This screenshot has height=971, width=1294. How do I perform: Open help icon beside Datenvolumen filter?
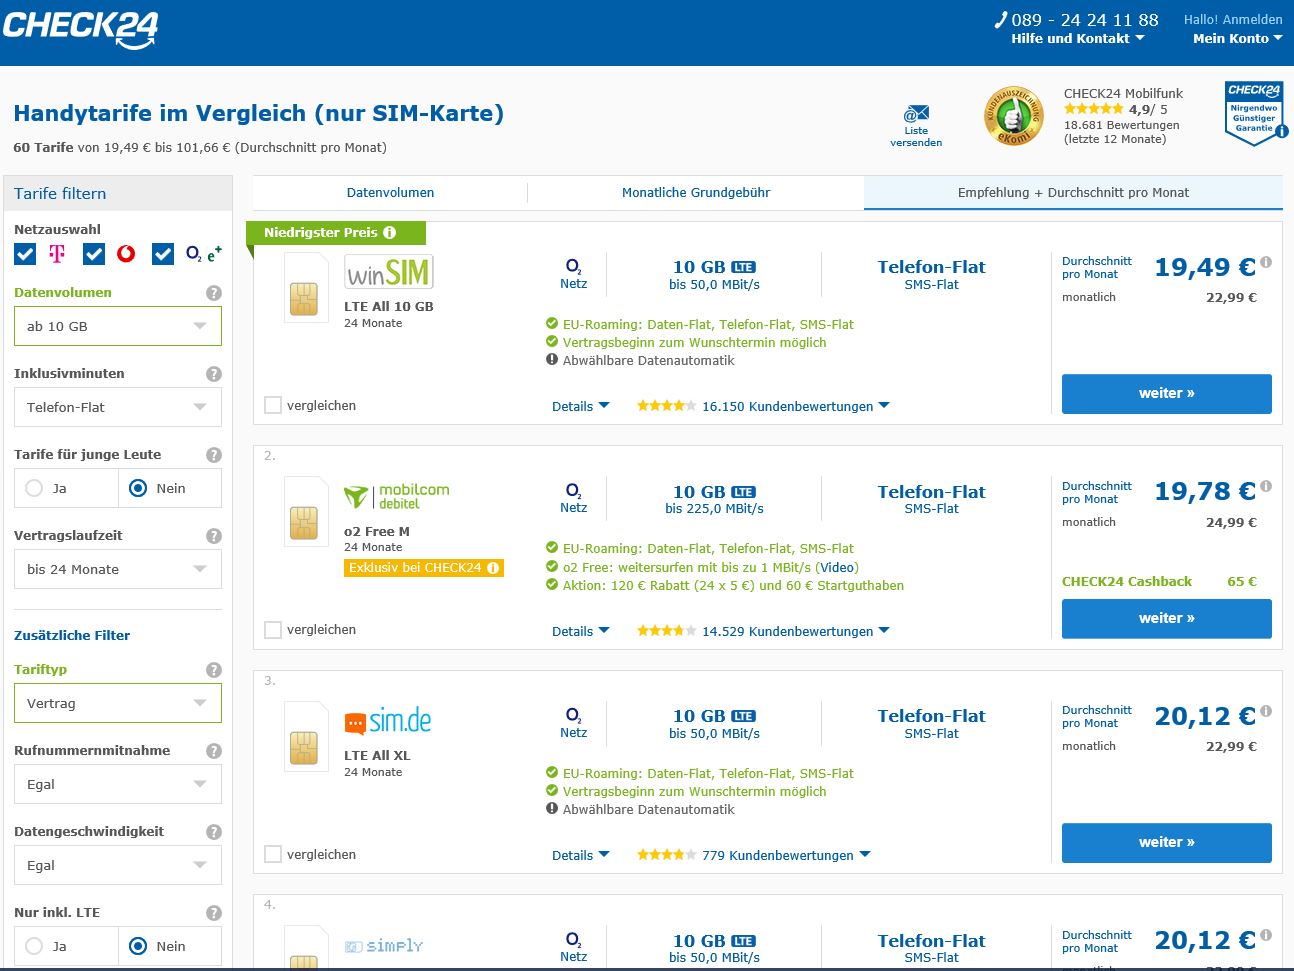click(213, 293)
